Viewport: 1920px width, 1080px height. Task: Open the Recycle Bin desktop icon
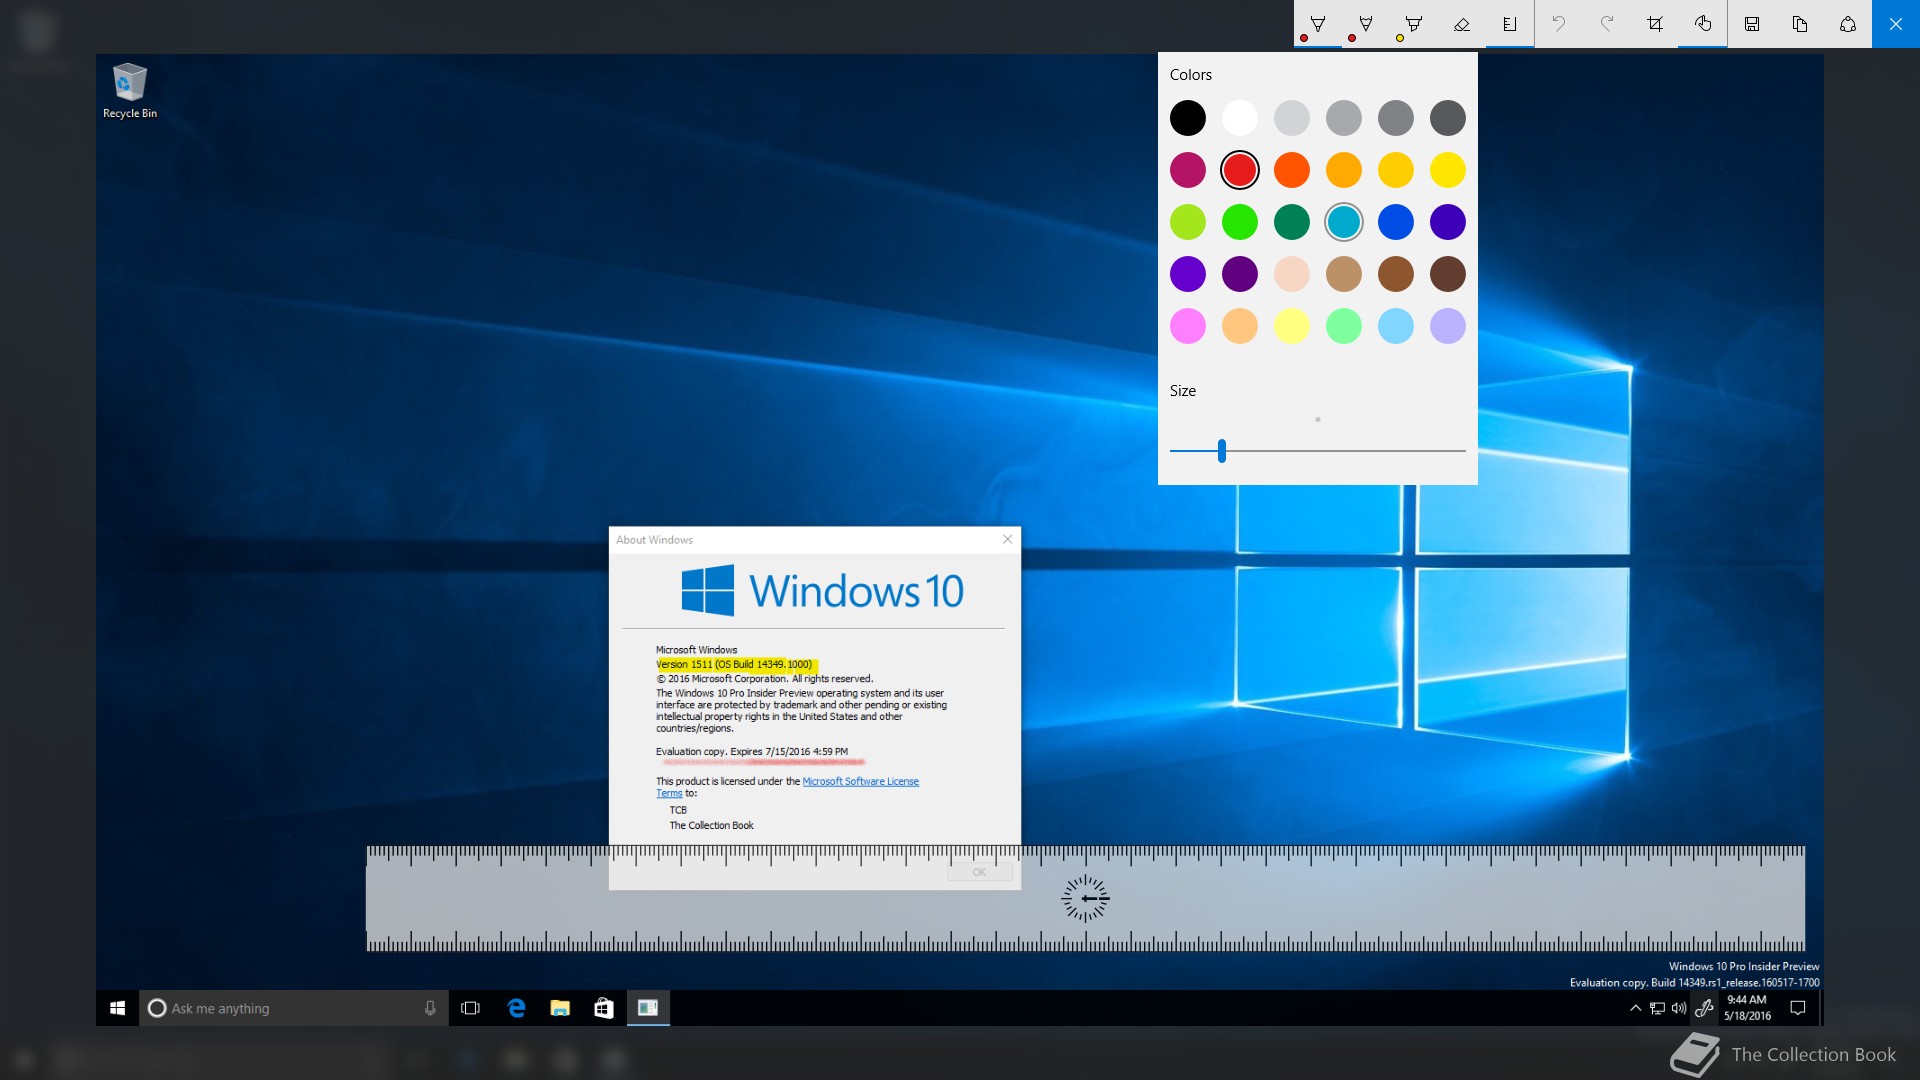130,92
